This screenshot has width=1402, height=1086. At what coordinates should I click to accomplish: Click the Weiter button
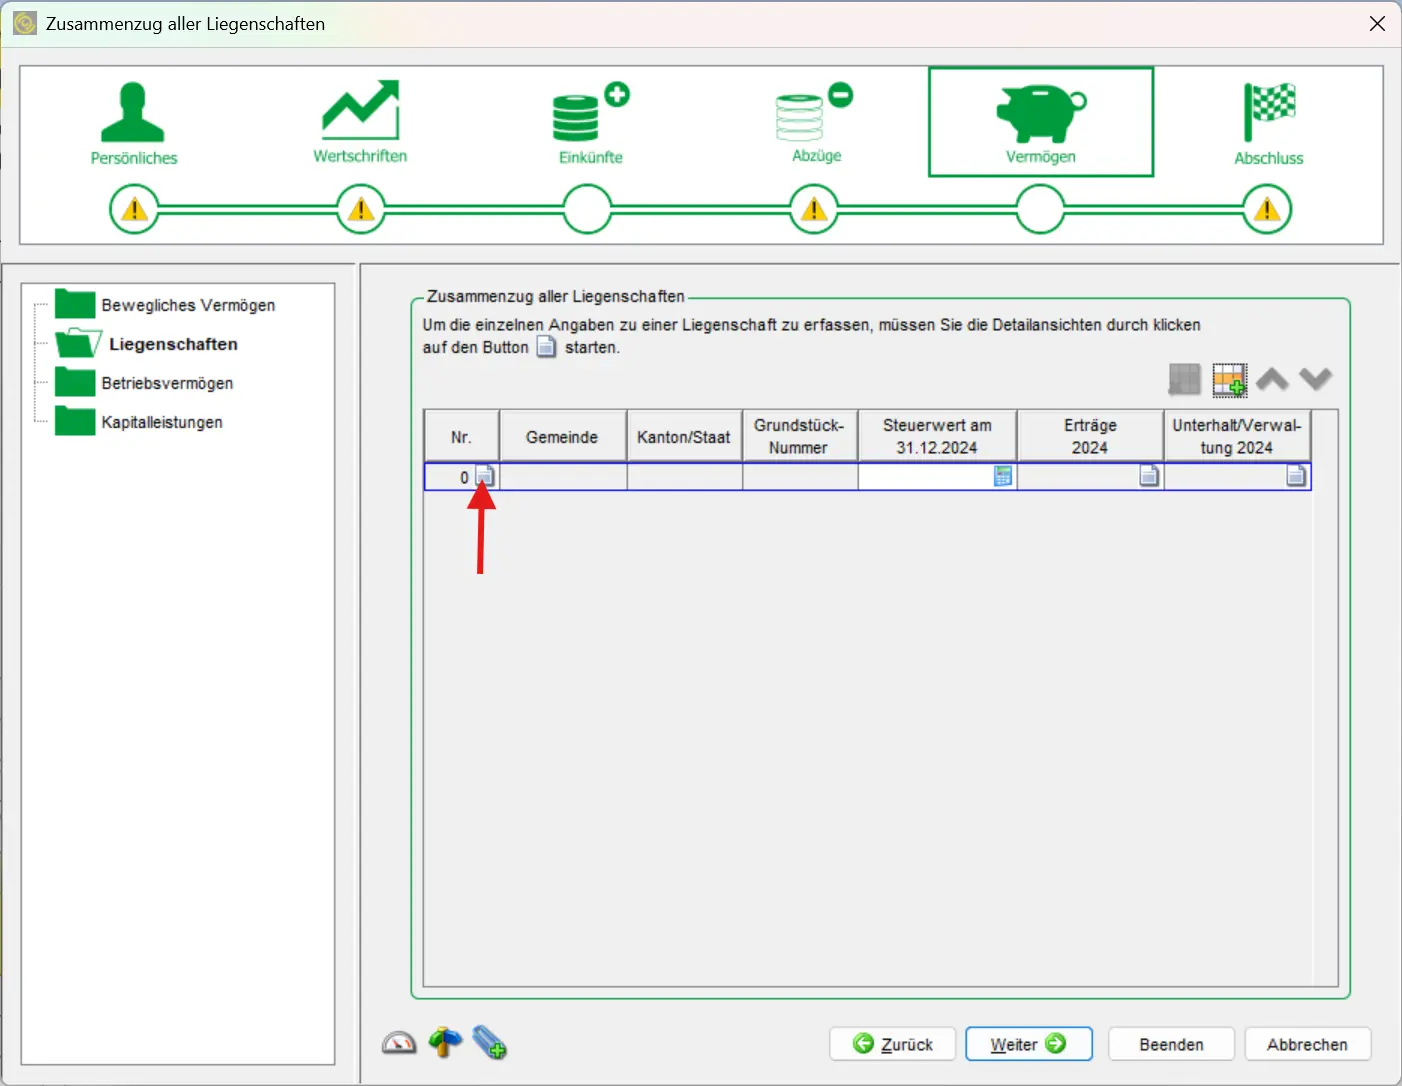[1028, 1044]
